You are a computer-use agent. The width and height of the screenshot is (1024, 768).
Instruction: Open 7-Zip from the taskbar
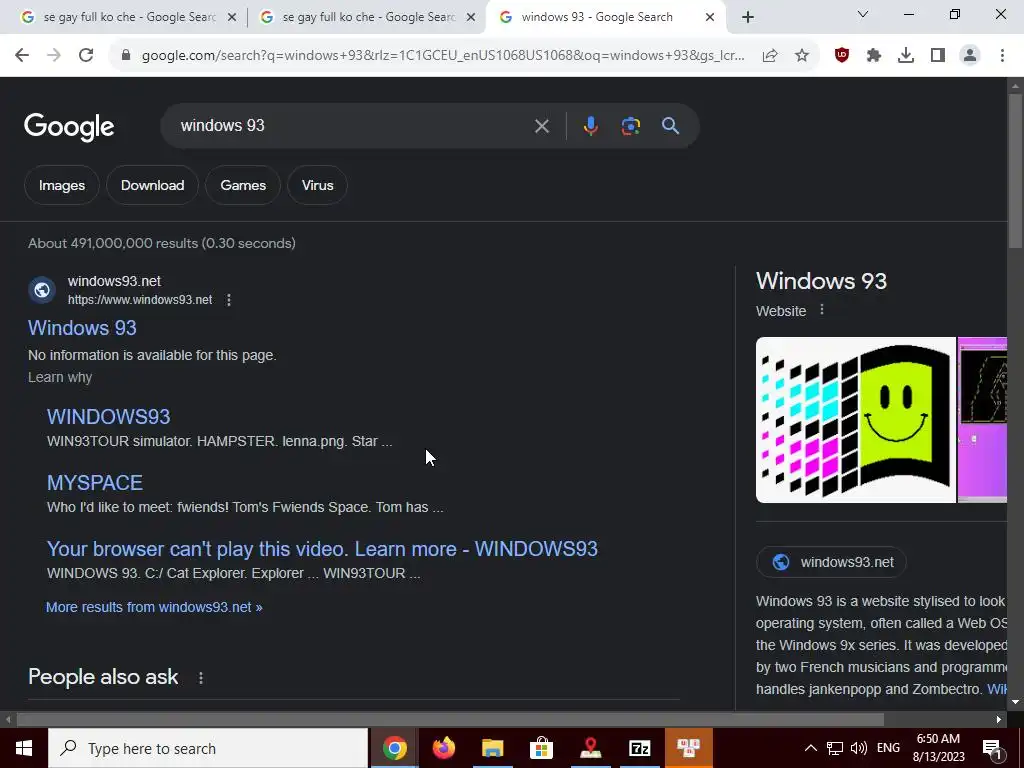click(639, 748)
